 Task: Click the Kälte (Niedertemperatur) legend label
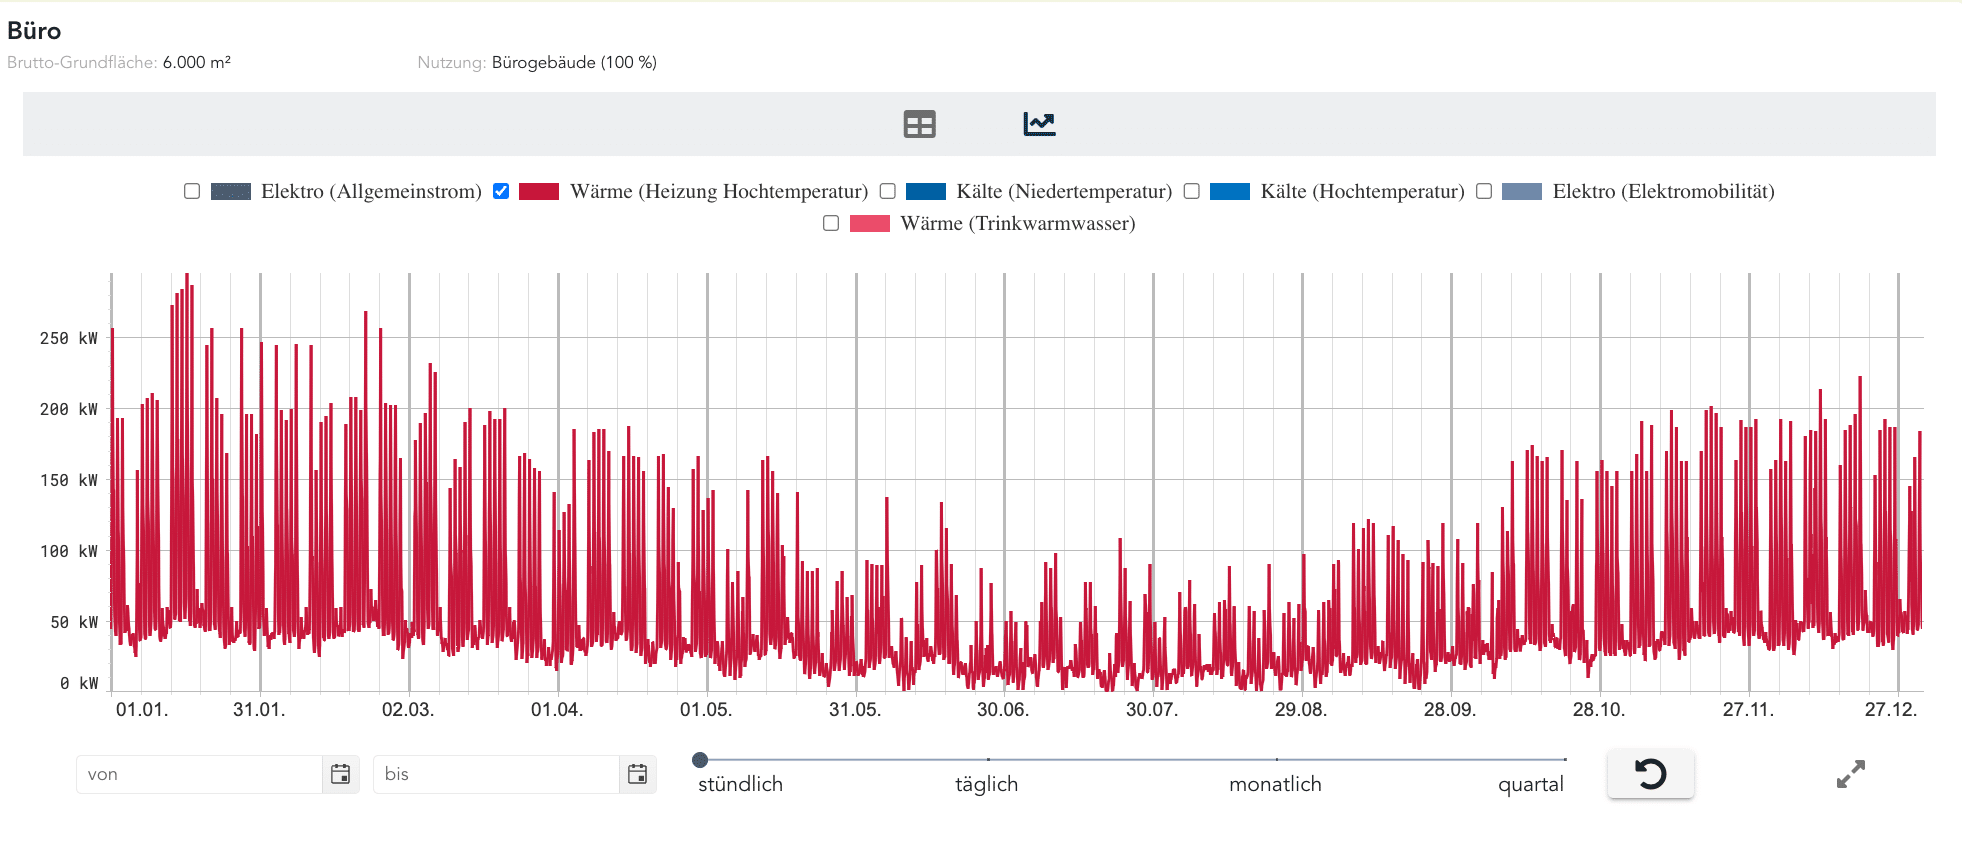[x=1064, y=191]
